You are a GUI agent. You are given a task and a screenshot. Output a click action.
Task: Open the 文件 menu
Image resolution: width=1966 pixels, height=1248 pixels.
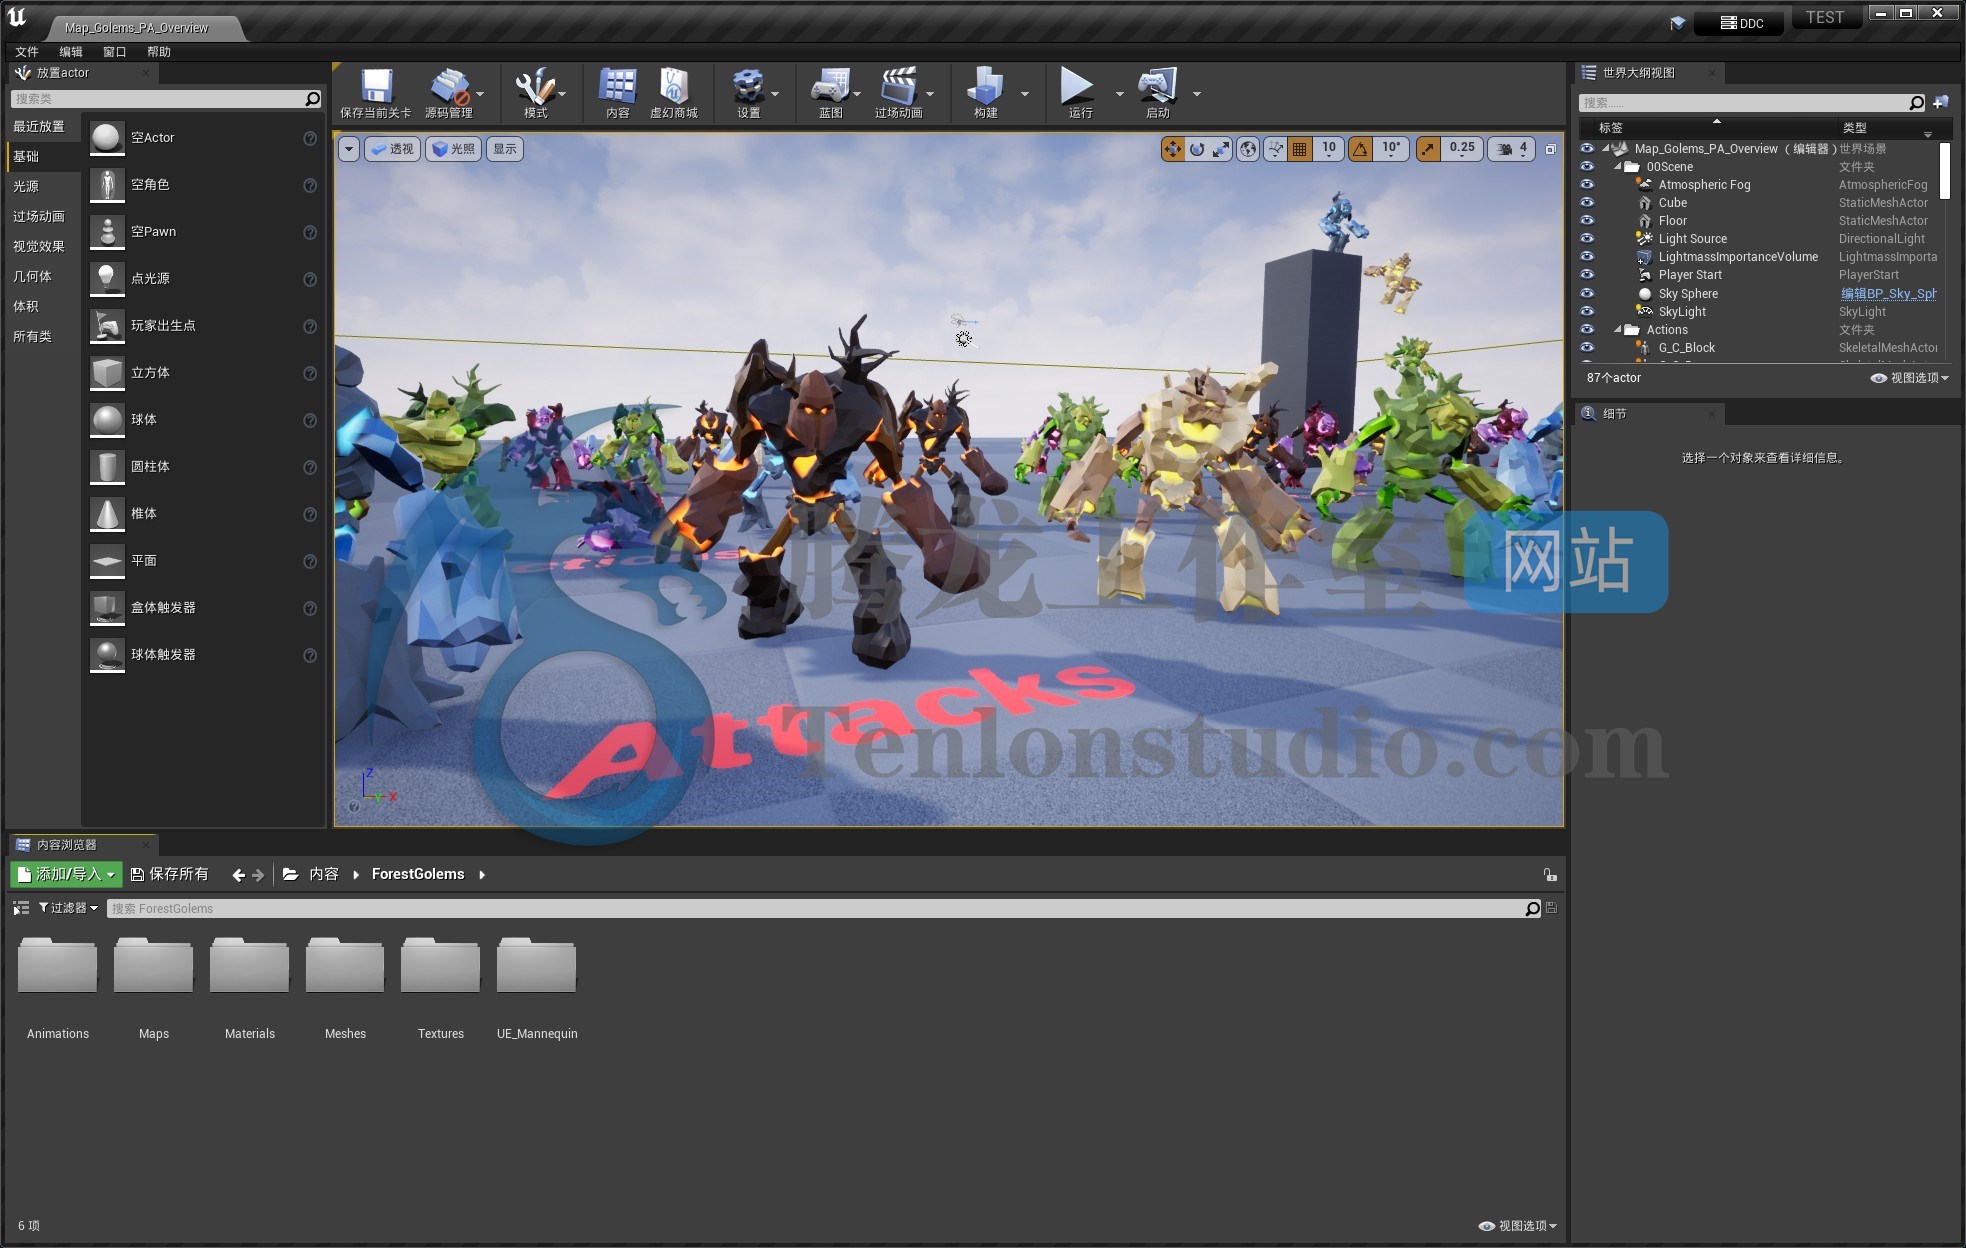click(27, 52)
